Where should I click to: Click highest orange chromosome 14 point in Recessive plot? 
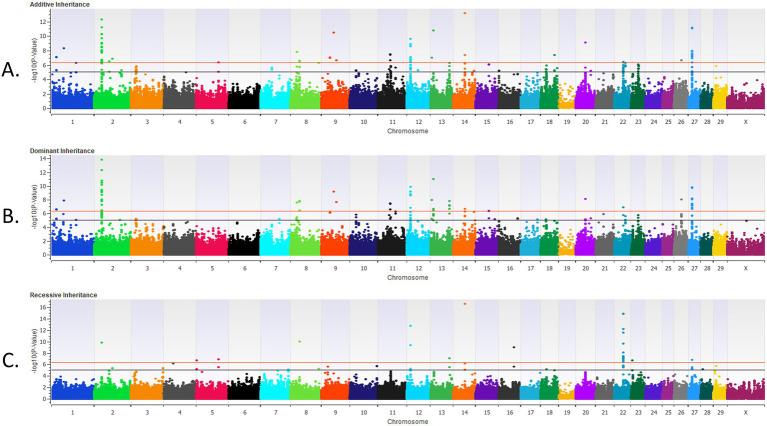pos(464,304)
